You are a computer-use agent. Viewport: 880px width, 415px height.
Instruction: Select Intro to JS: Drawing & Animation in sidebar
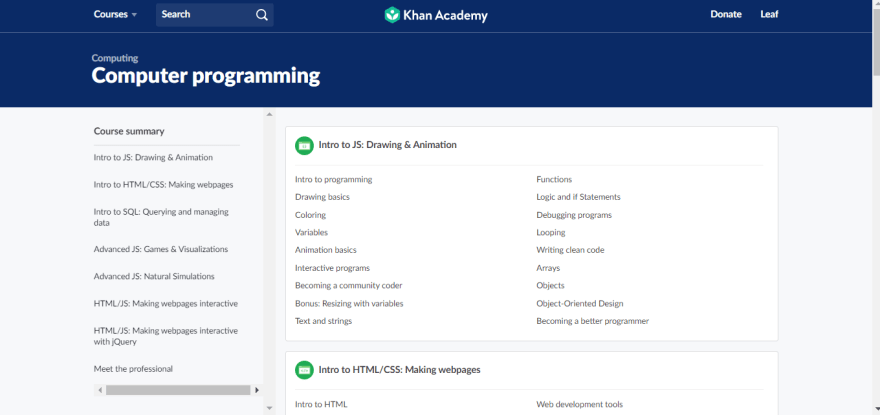coord(153,158)
